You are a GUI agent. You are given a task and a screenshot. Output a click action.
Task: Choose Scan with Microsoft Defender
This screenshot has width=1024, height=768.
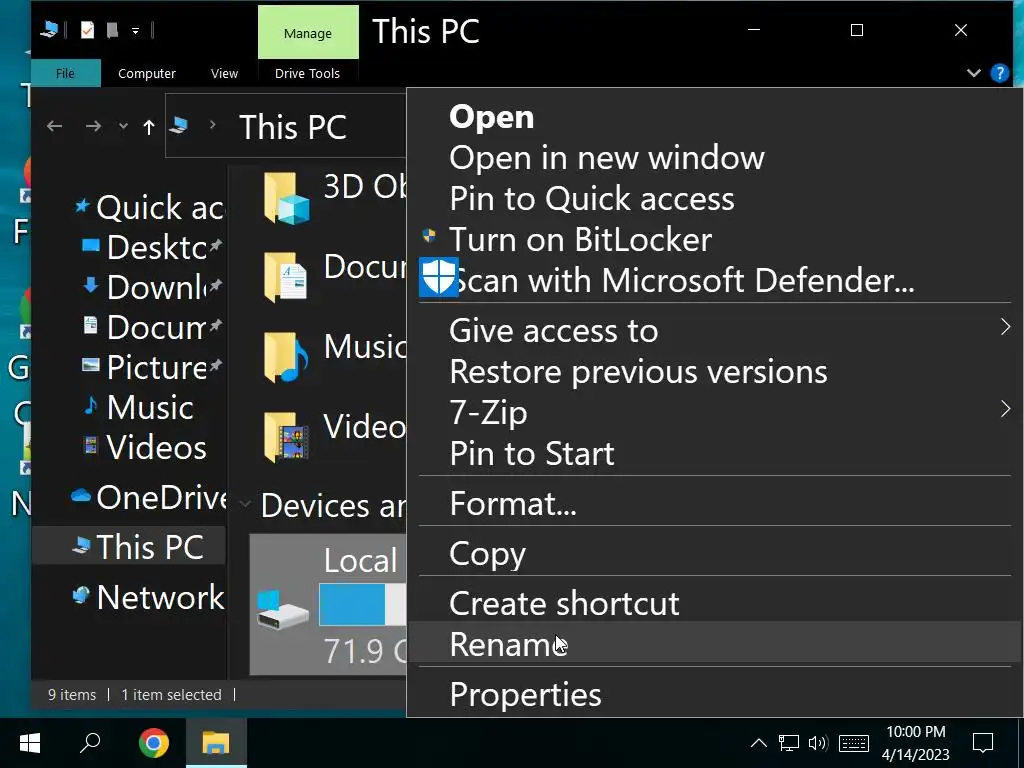click(x=714, y=280)
